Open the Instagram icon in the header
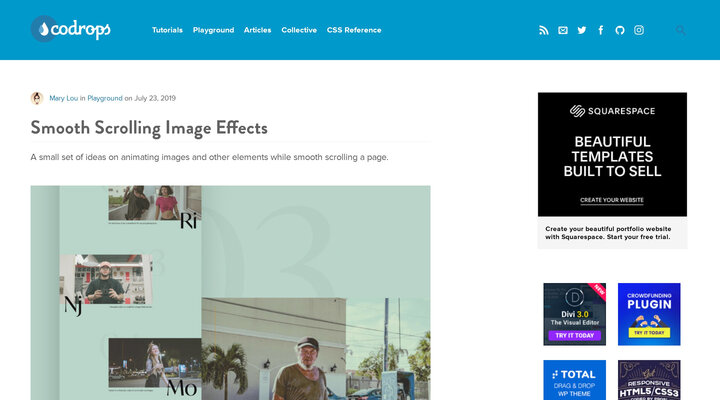The height and width of the screenshot is (400, 720). tap(639, 30)
